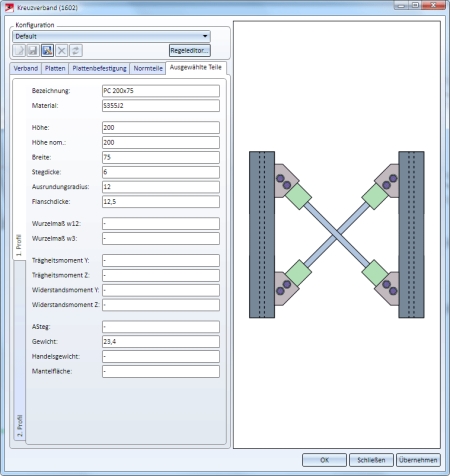450x476 pixels.
Task: Click the ASteg field
Action: pos(161,327)
